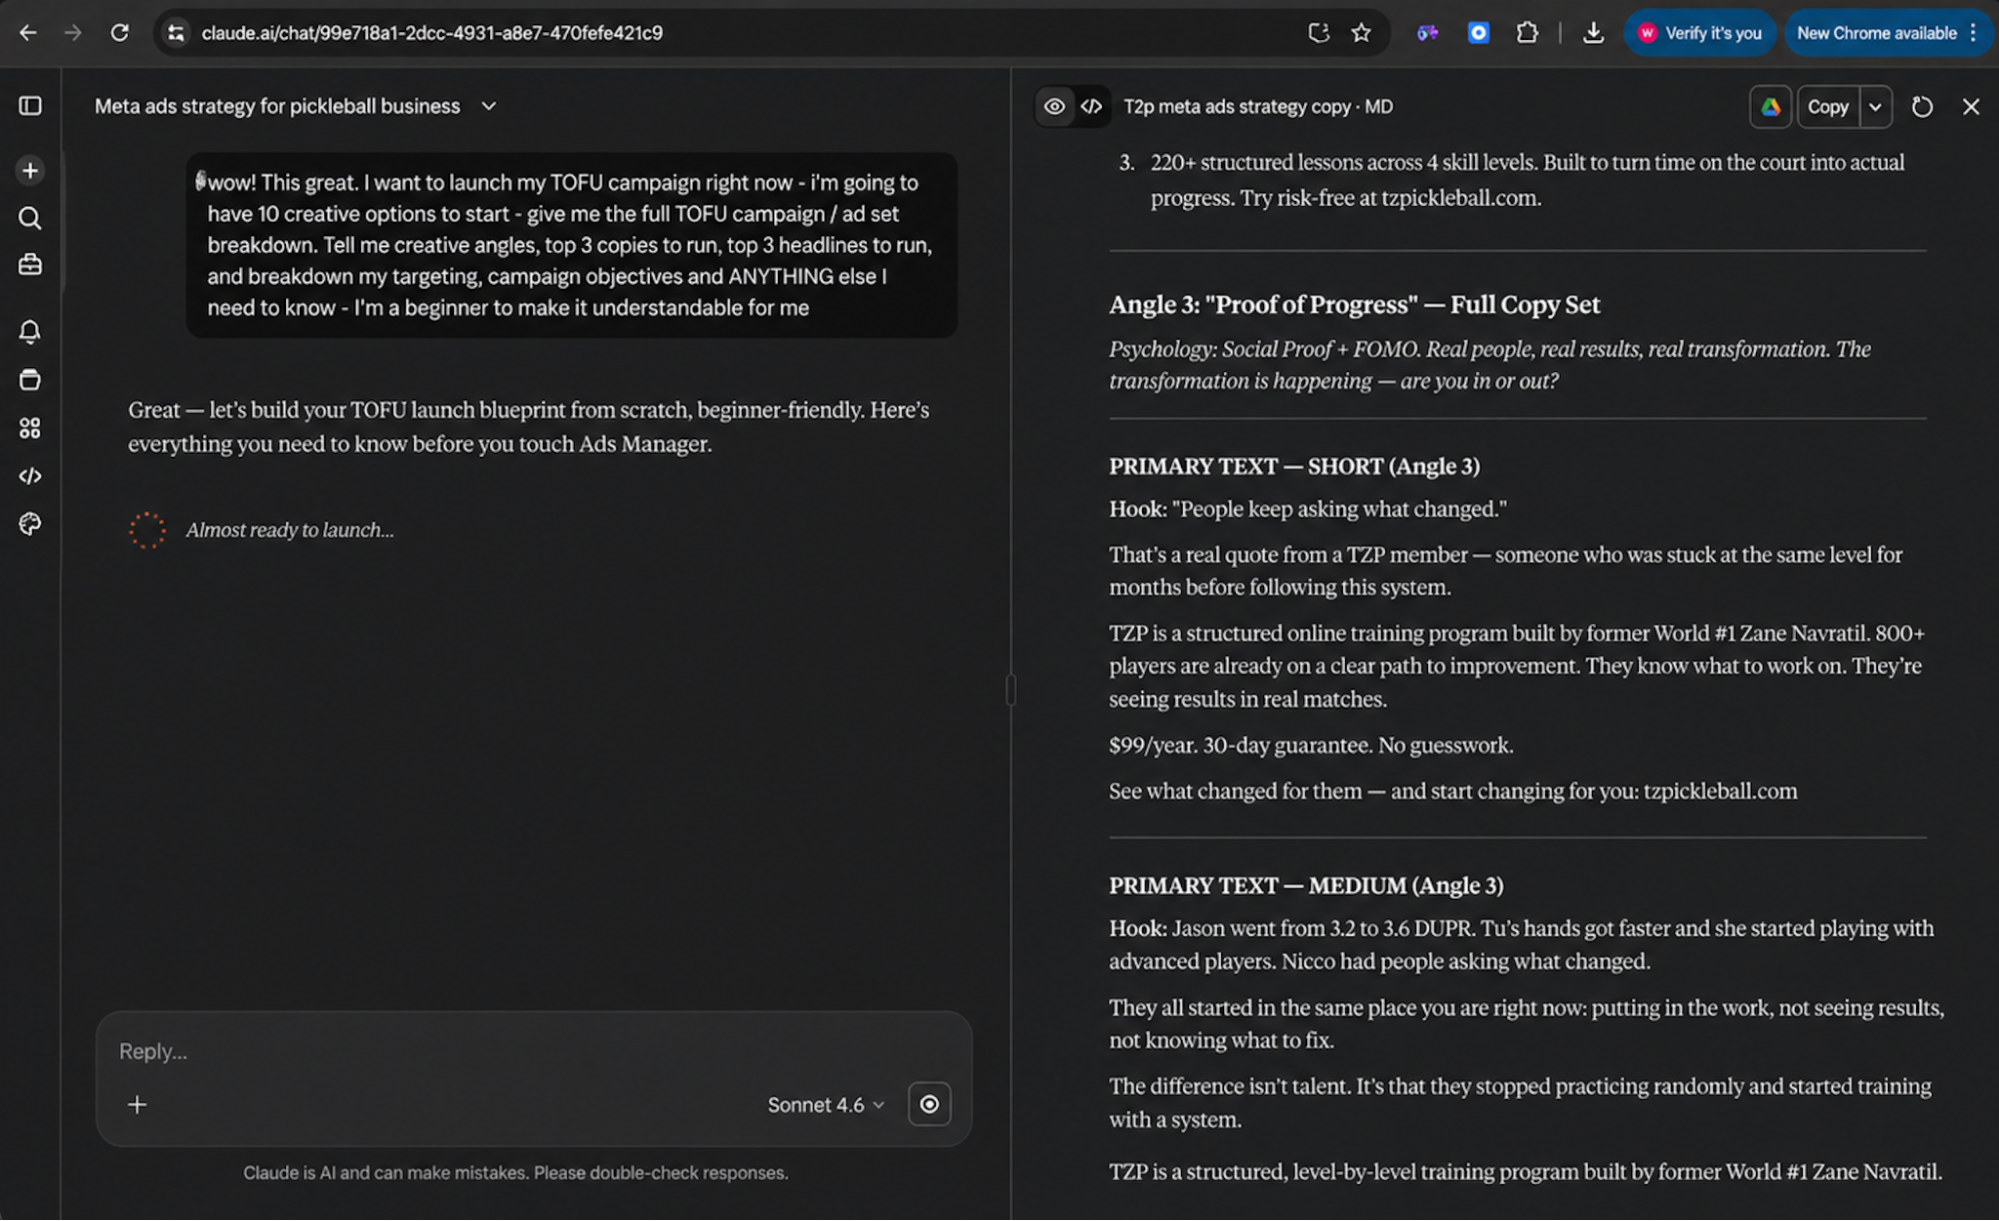Open the purple browser extension icon
The height and width of the screenshot is (1221, 1999).
pos(1427,33)
